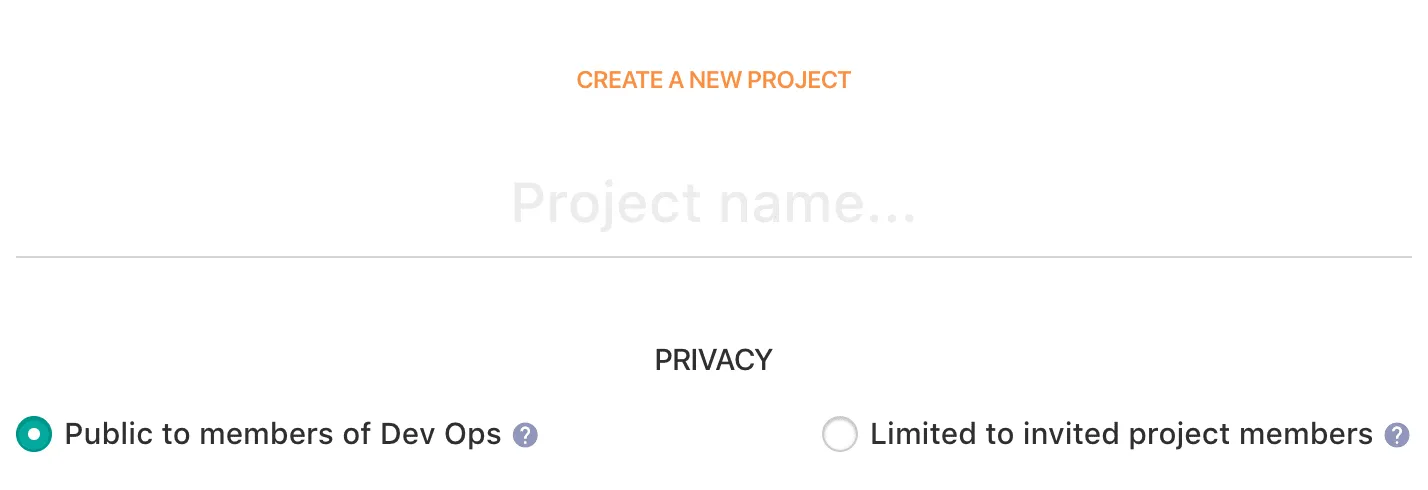Show help about public project privacy
The height and width of the screenshot is (490, 1428).
[525, 436]
